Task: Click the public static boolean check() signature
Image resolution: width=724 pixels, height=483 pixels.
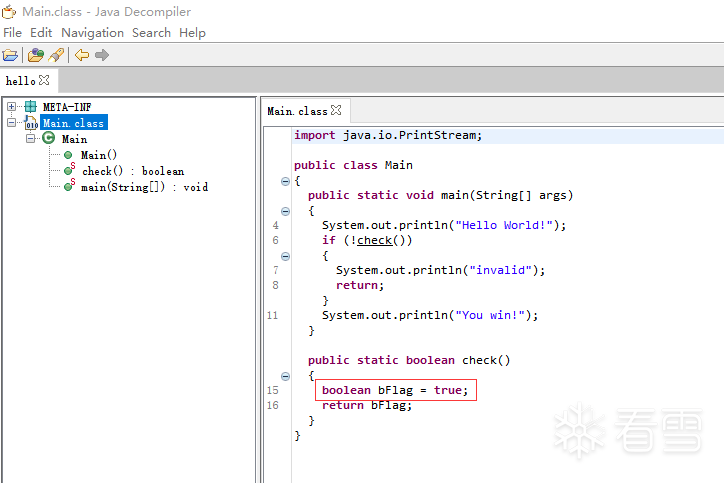Action: click(x=409, y=360)
